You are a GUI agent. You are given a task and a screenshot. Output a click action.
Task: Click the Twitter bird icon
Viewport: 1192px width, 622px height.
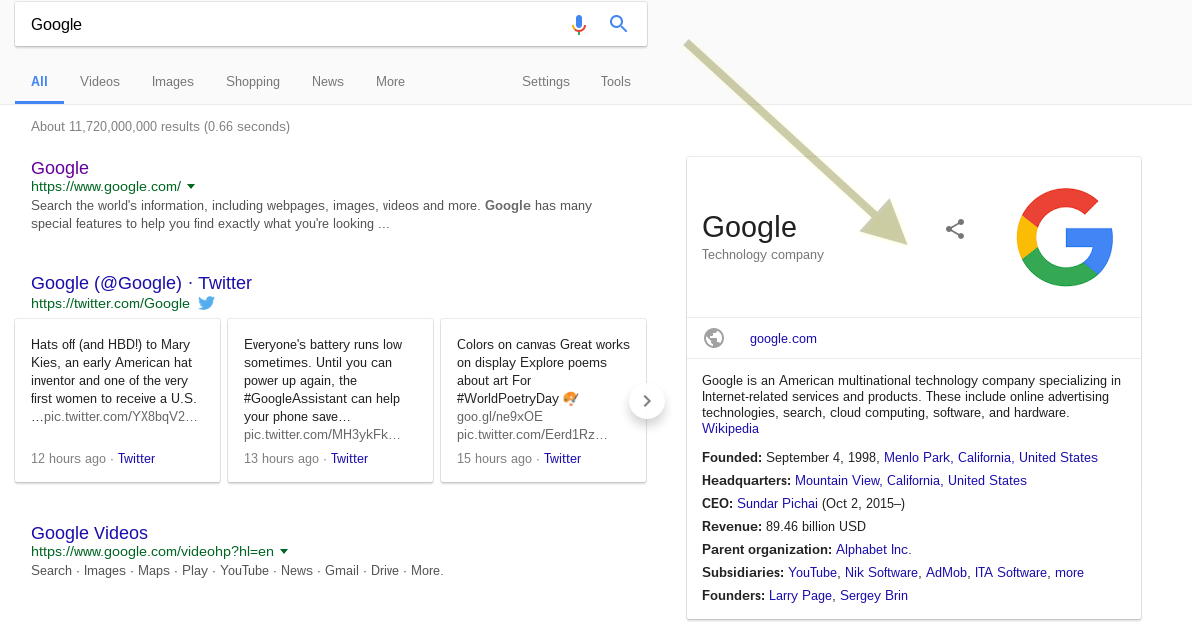point(206,303)
